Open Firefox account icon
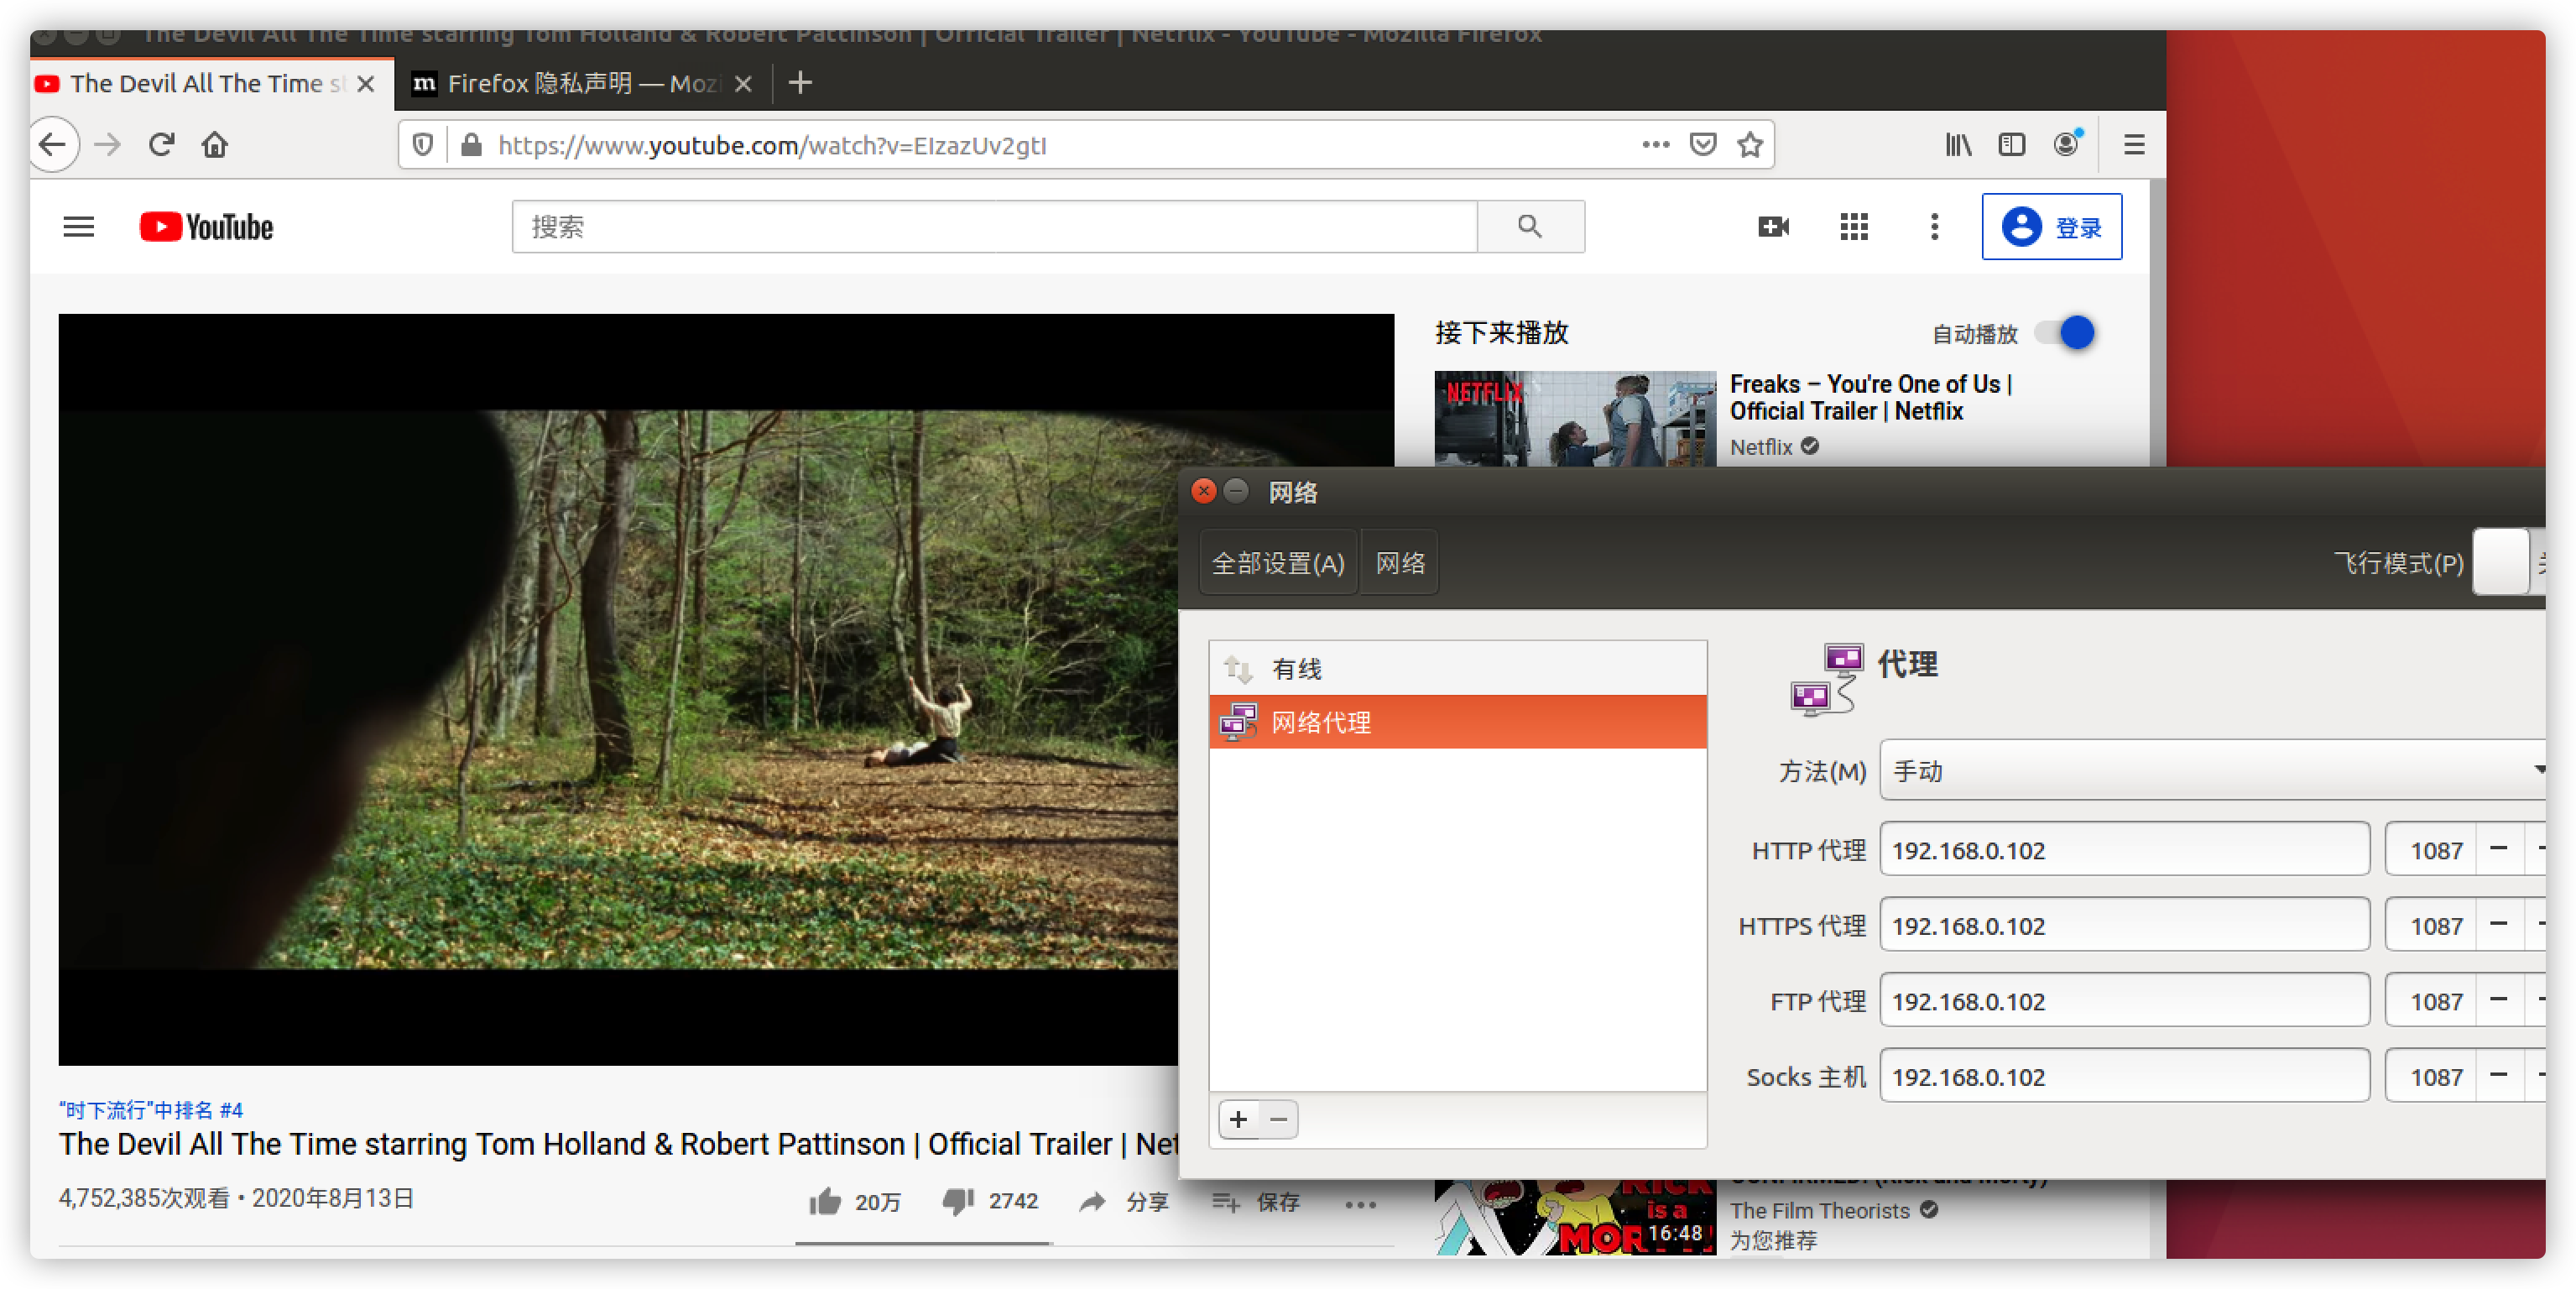 click(2067, 145)
